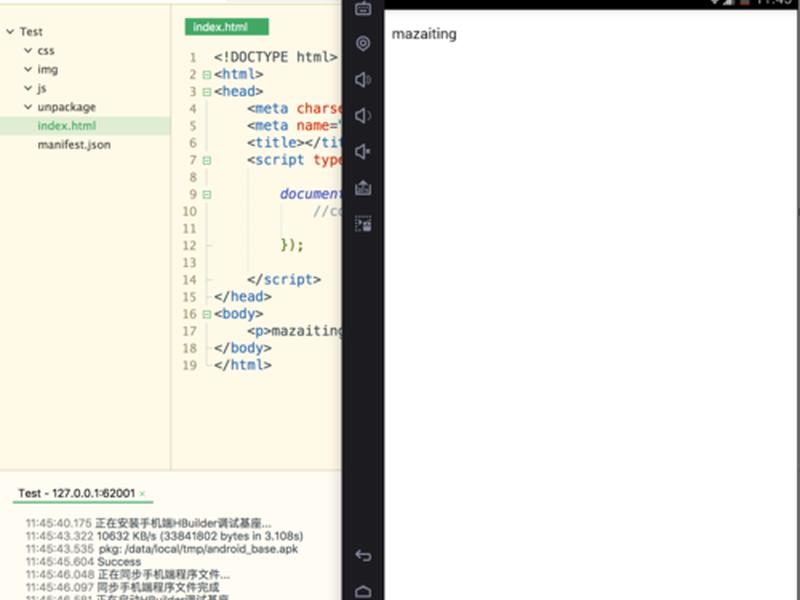This screenshot has width=800, height=600.
Task: Click the <title> tag on line 6
Action: pyautogui.click(x=294, y=143)
